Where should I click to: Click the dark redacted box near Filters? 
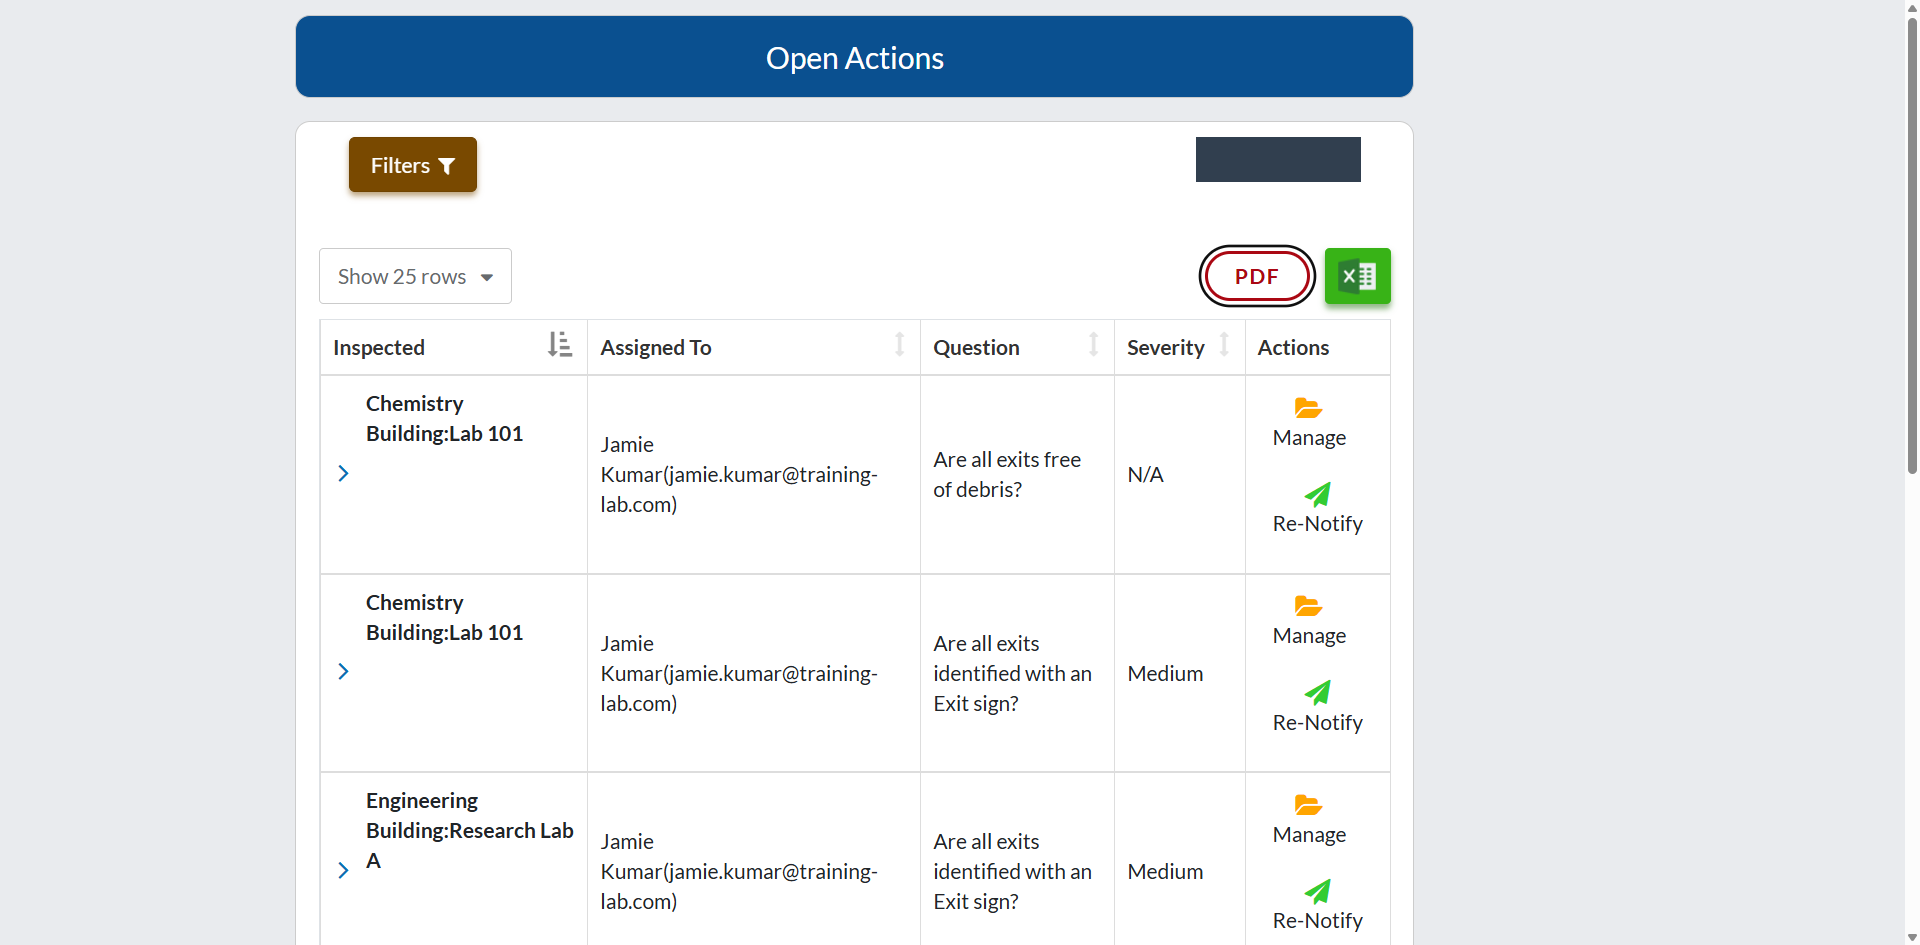pos(1278,159)
